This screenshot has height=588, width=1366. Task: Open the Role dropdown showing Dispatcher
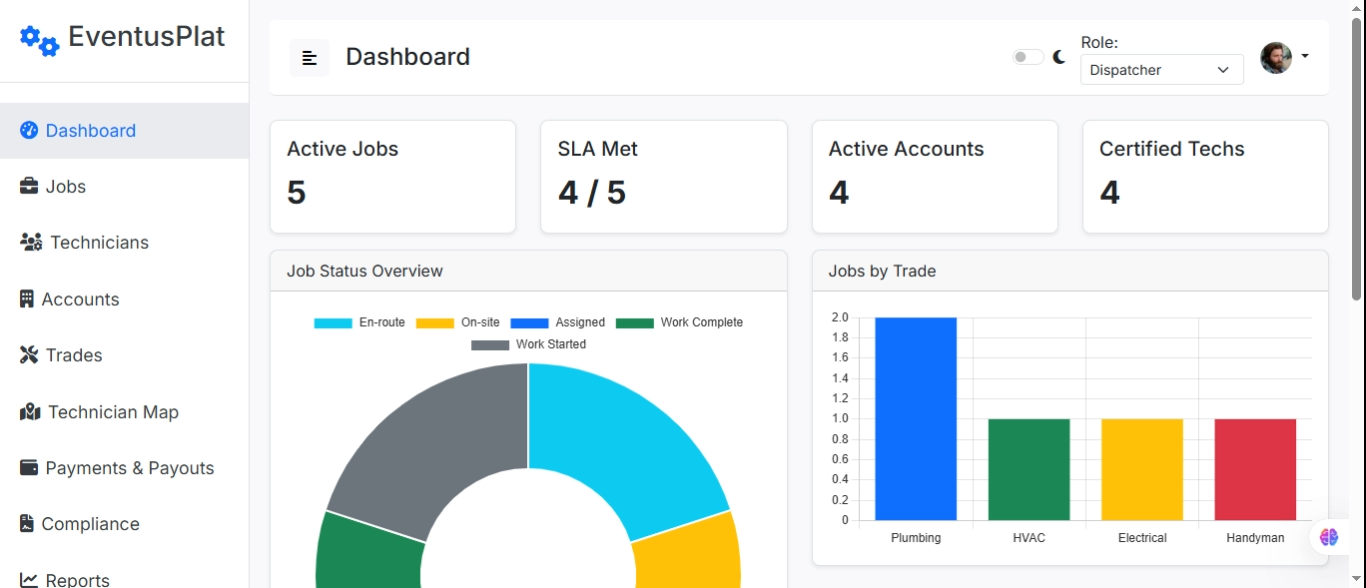1161,69
